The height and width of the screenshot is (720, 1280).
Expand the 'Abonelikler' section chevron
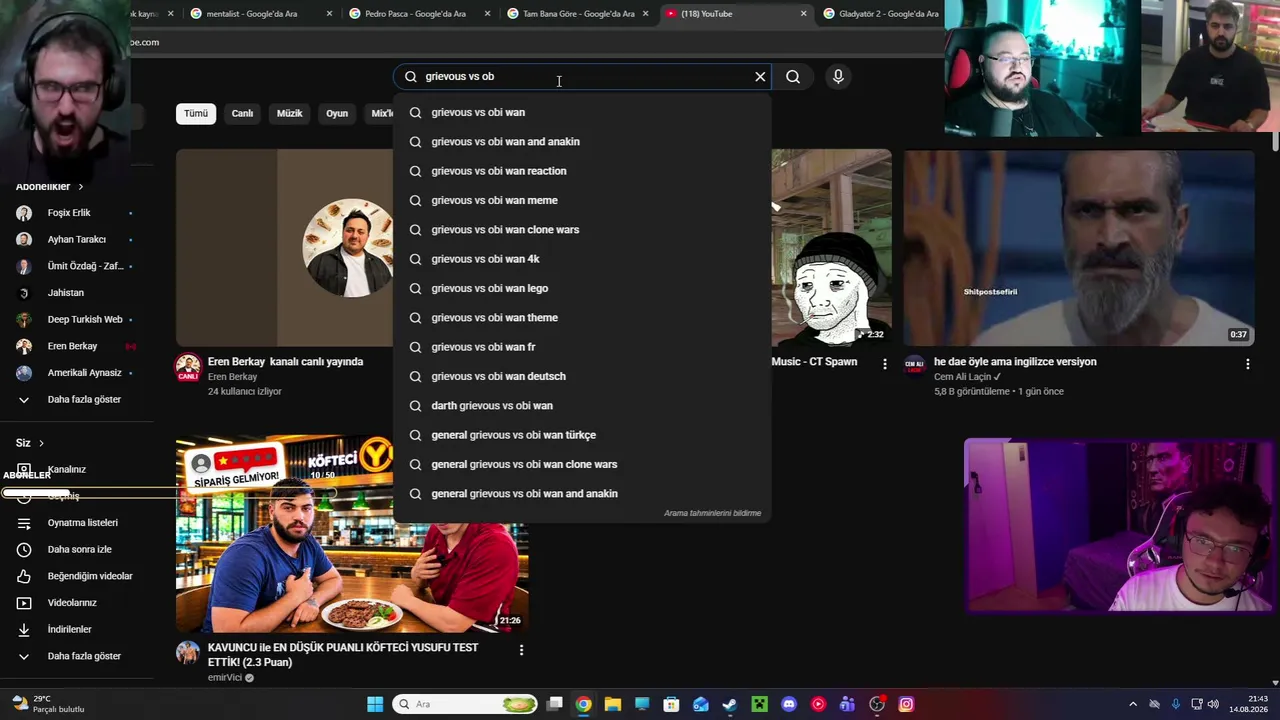click(81, 187)
